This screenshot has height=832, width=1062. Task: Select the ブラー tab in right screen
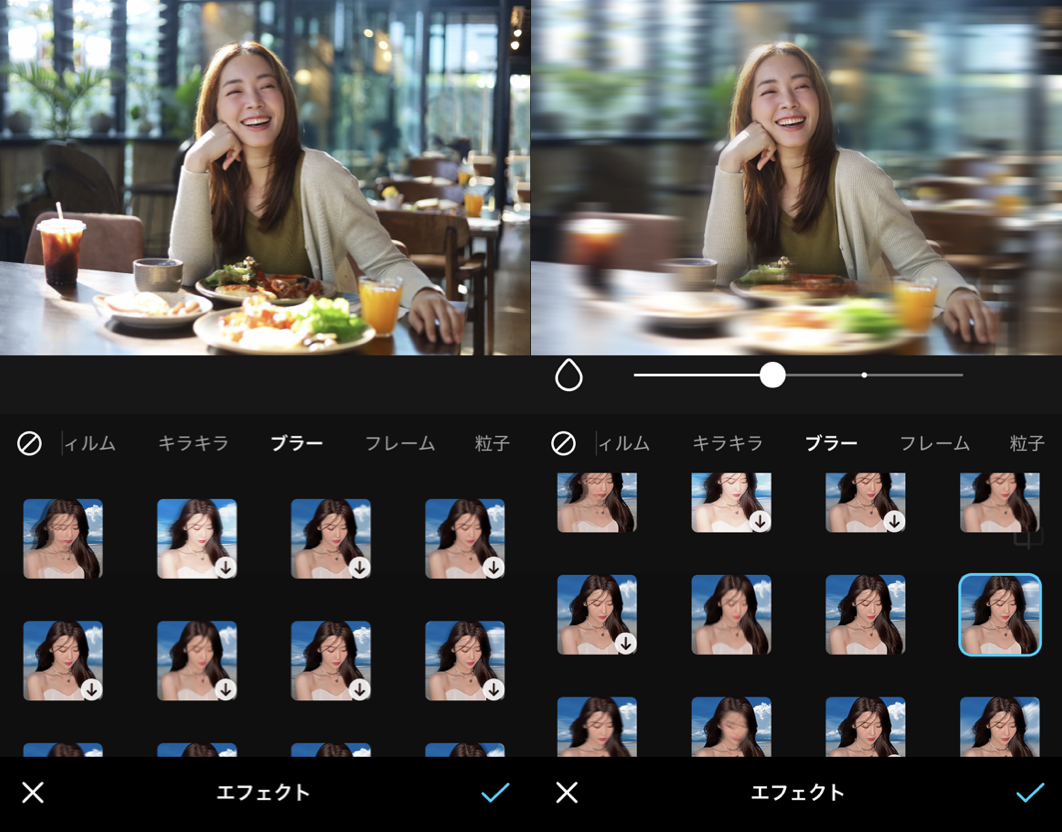pos(831,443)
